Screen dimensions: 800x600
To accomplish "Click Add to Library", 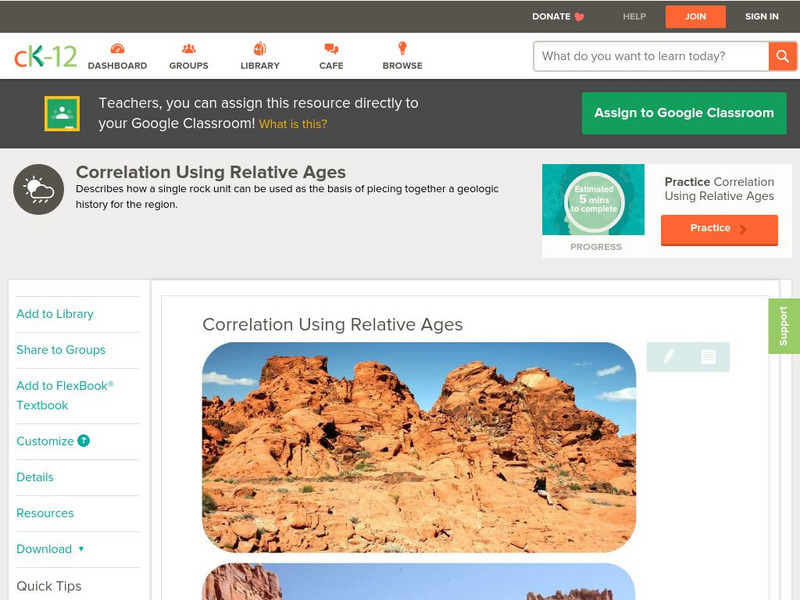I will (55, 314).
